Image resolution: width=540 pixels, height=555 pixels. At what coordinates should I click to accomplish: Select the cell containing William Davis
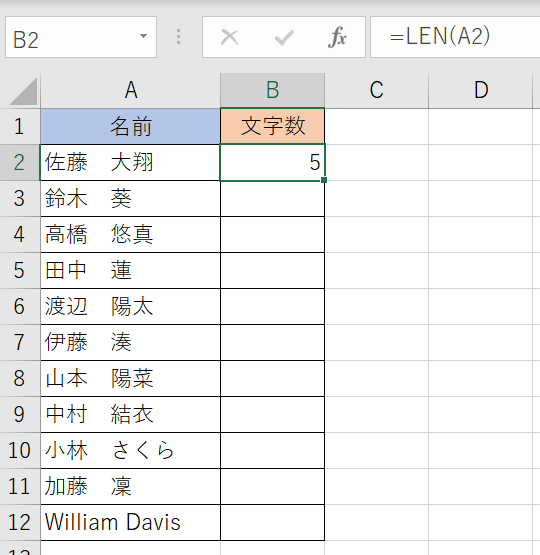[130, 522]
